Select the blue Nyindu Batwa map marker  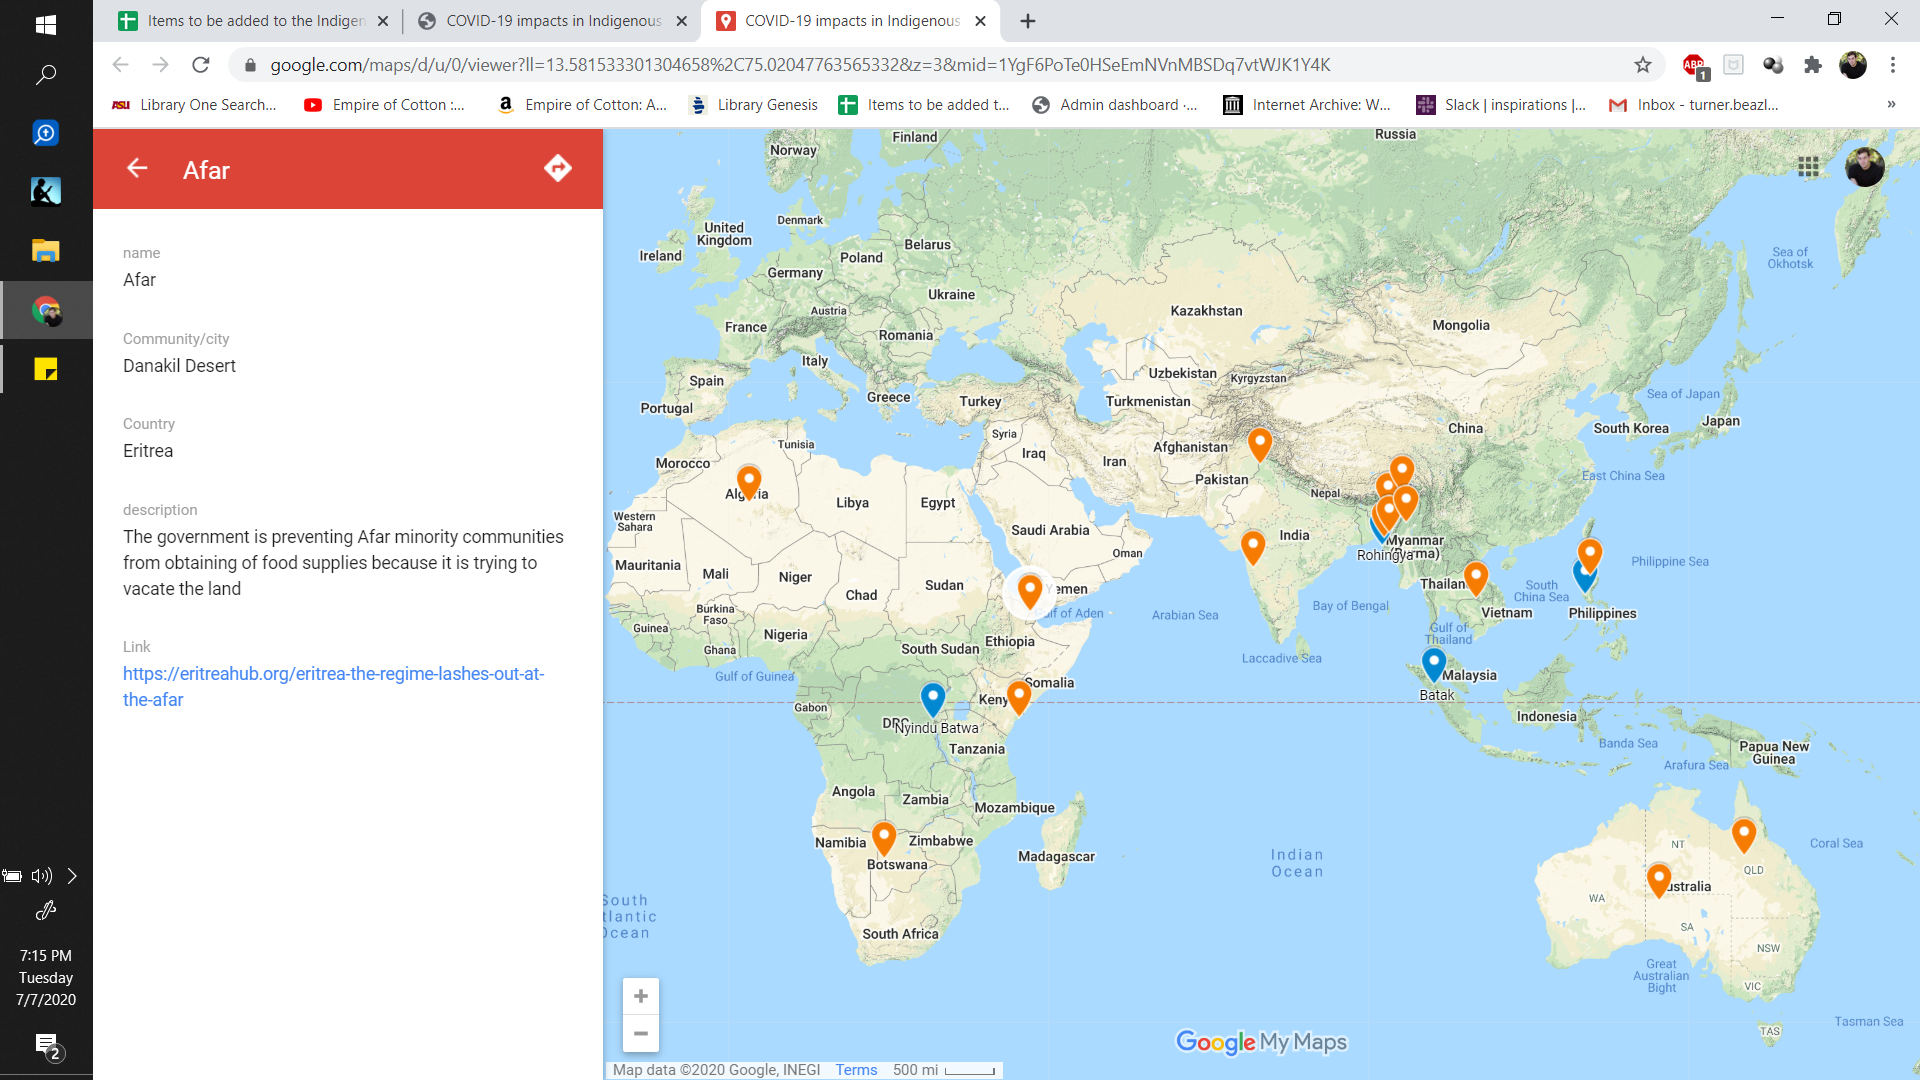click(932, 698)
